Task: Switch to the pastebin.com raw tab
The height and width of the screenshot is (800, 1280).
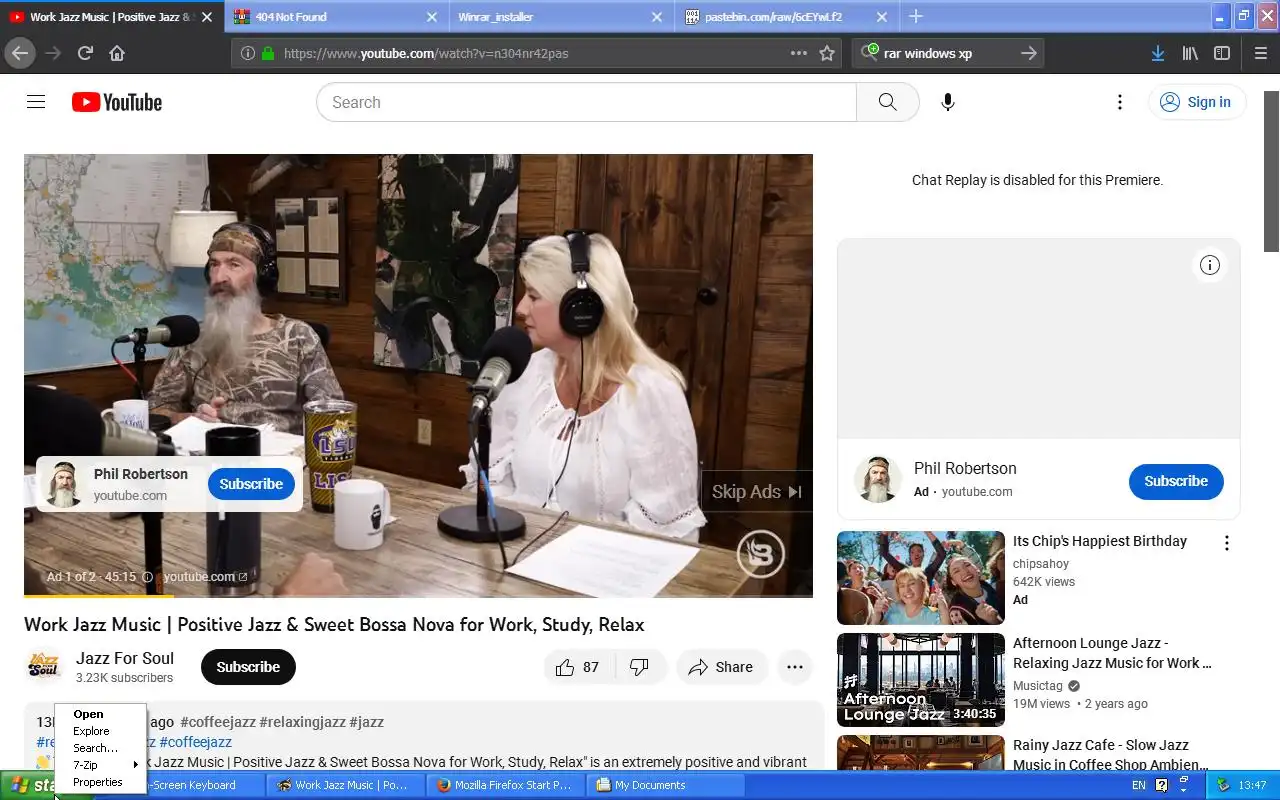Action: [x=785, y=17]
